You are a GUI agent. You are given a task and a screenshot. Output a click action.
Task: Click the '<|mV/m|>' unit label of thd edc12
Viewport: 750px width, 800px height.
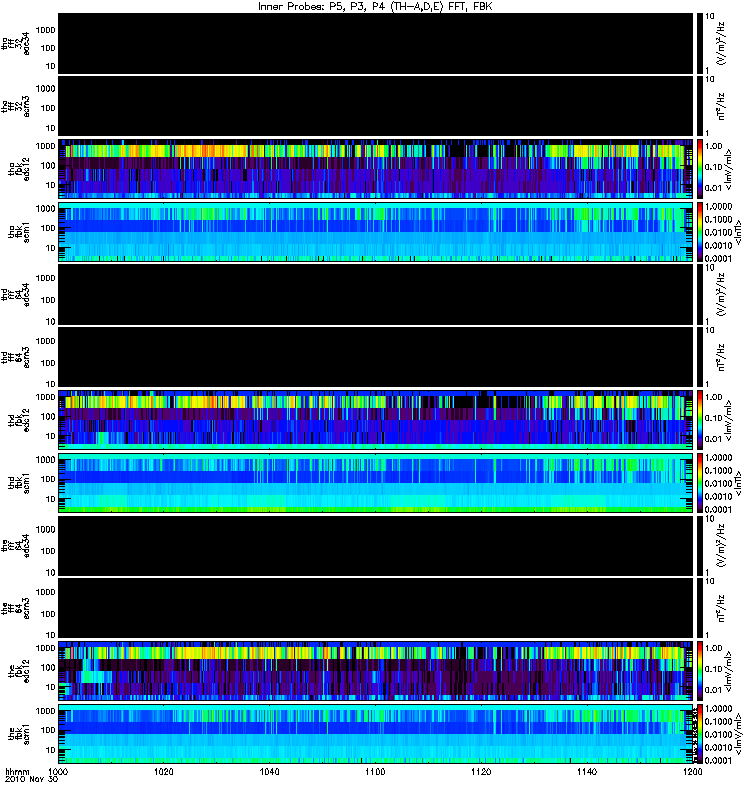point(729,421)
